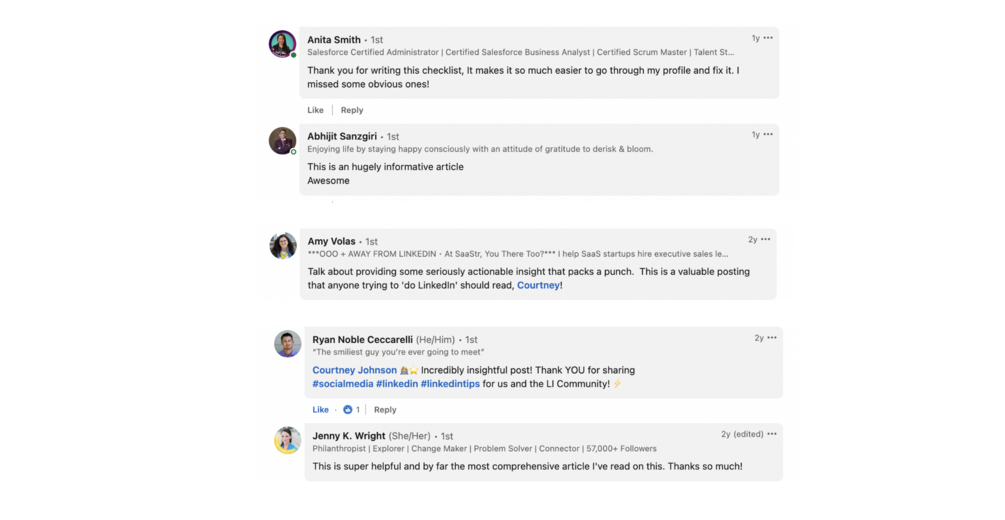Open Anita Smith's profile picture
Screen dimensions: 1005x520
(282, 44)
